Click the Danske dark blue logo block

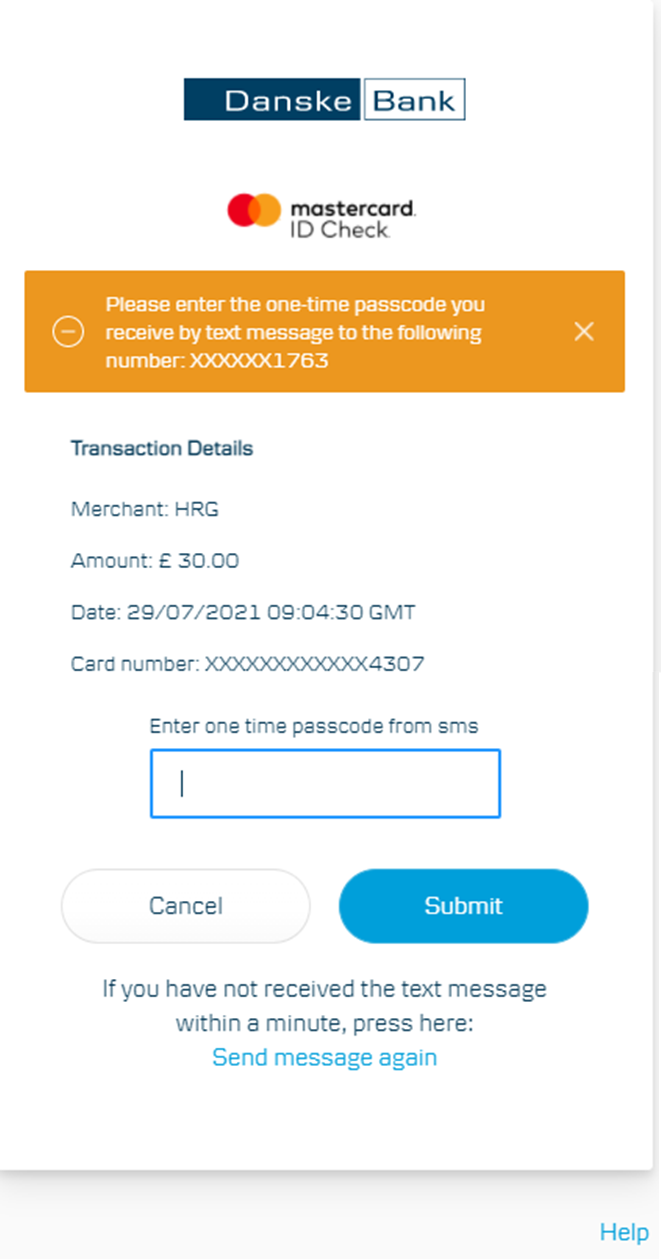273,100
